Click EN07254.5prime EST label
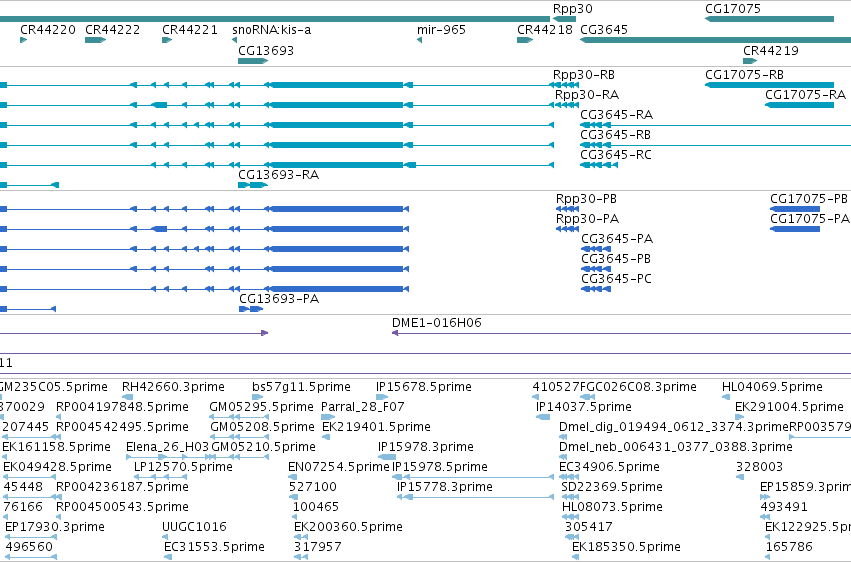The height and width of the screenshot is (562, 851). [339, 468]
